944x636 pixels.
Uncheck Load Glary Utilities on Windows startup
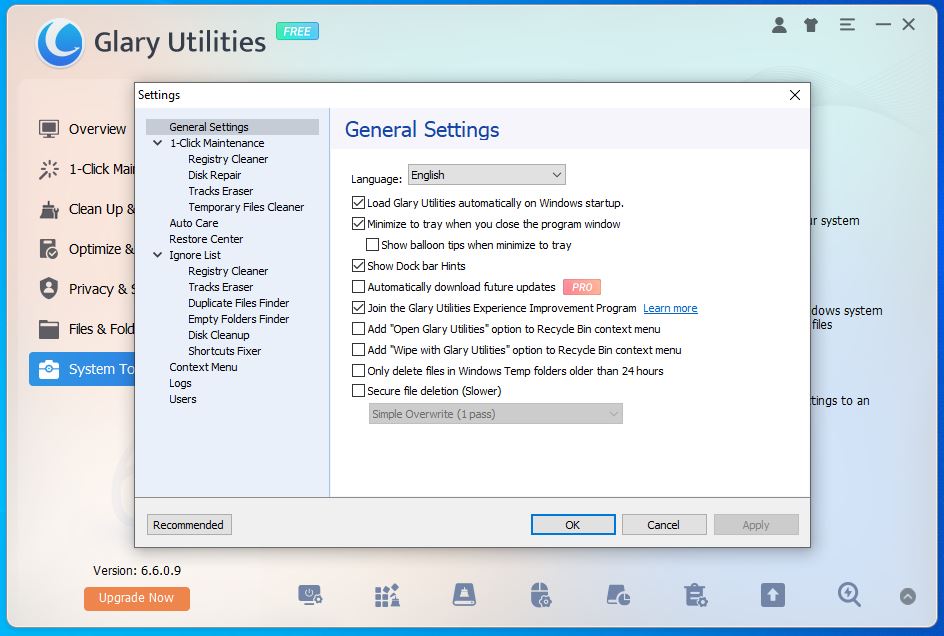tap(358, 203)
